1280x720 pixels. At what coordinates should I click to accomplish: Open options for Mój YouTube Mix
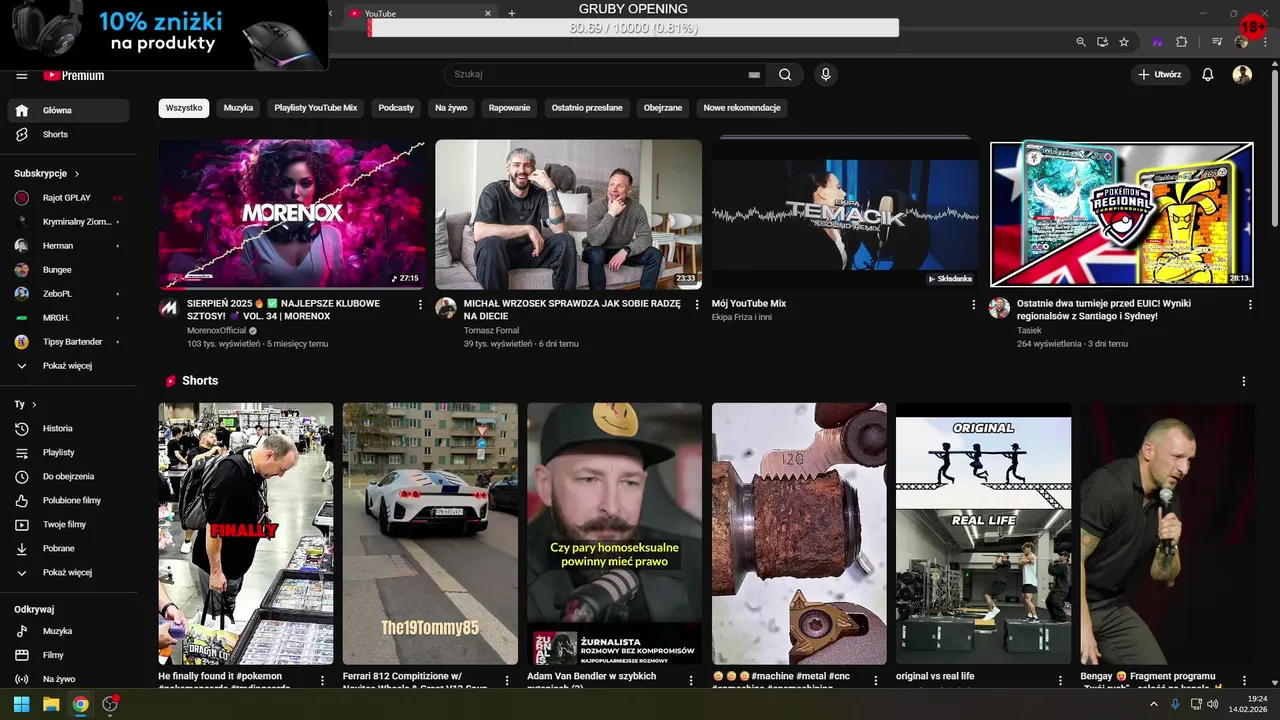coord(974,305)
